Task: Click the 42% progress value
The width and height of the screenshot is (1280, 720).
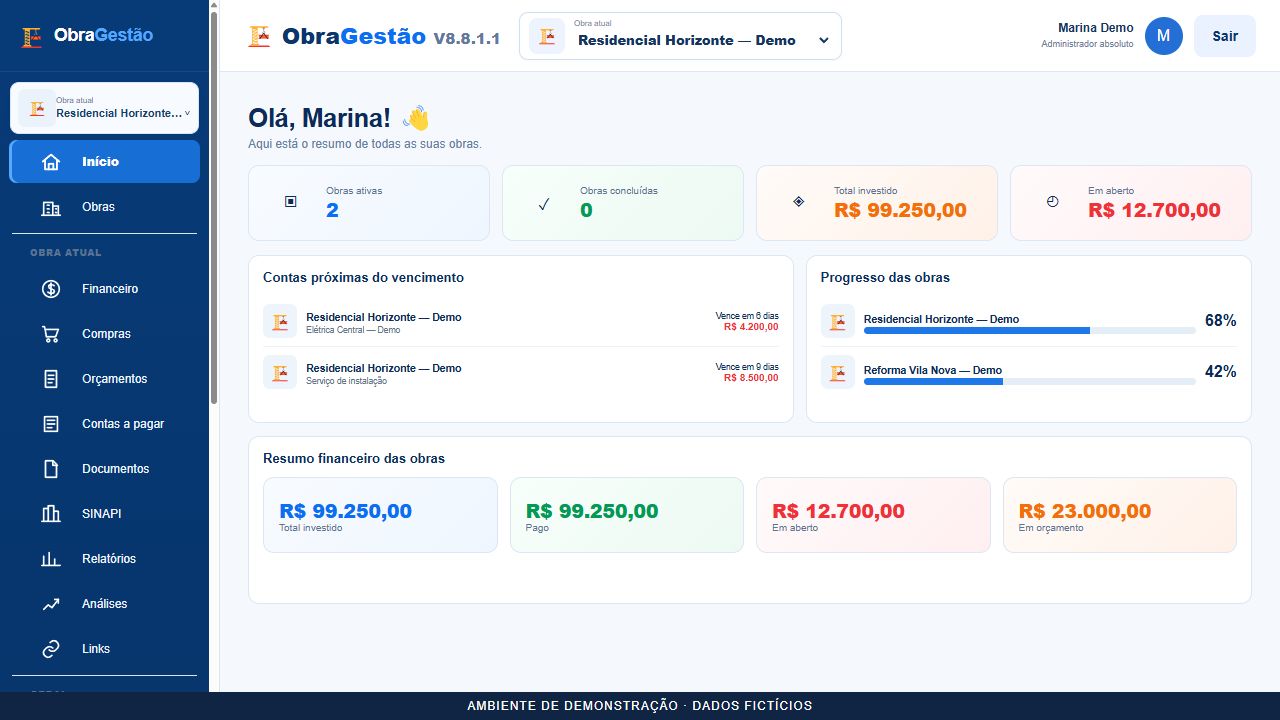Action: tap(1221, 372)
